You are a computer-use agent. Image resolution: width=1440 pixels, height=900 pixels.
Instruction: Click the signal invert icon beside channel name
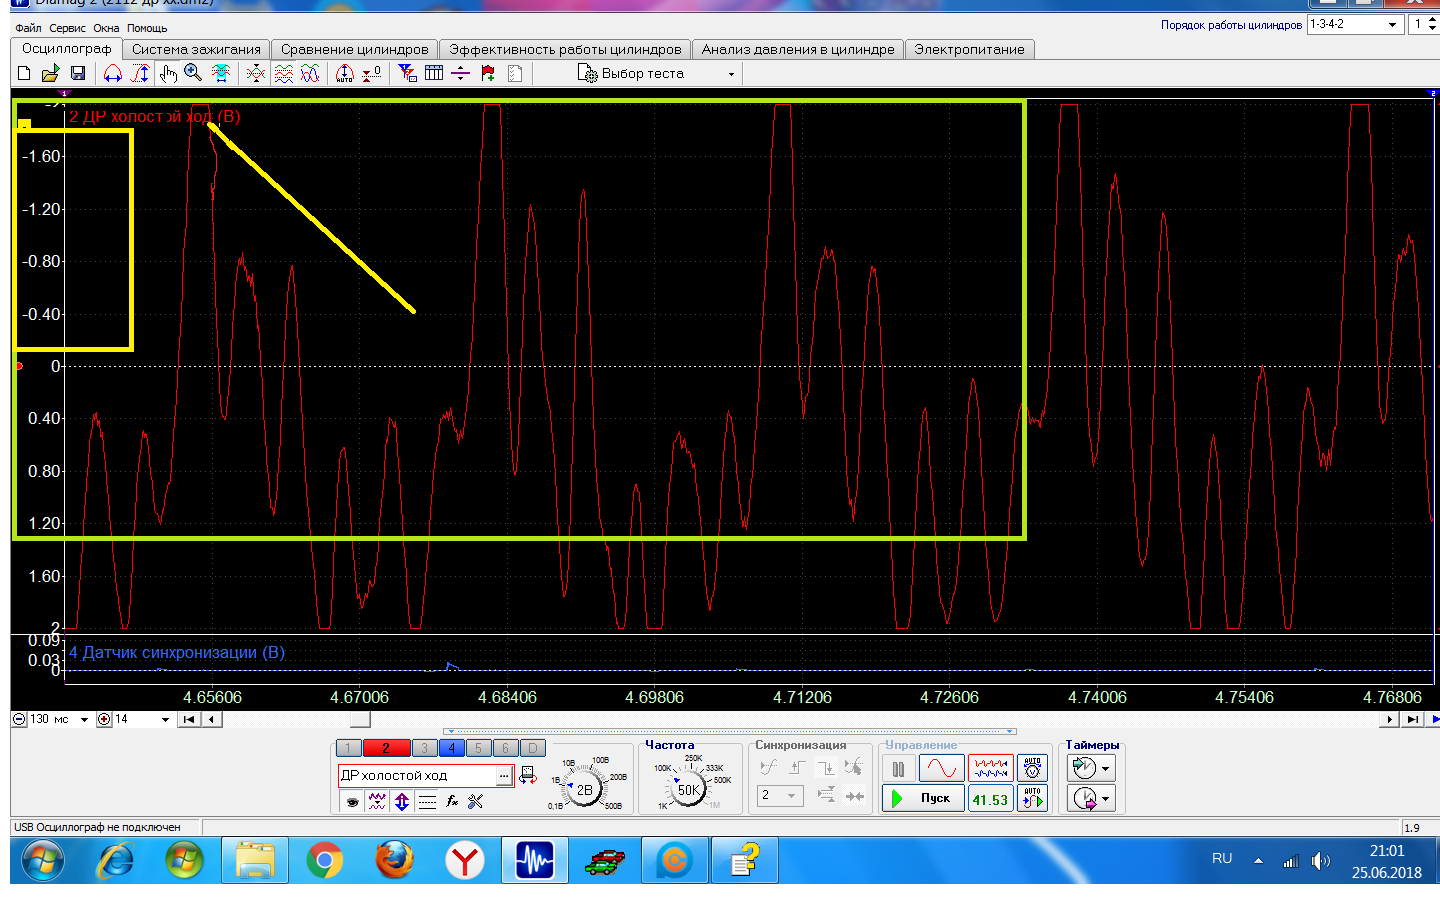coord(528,775)
